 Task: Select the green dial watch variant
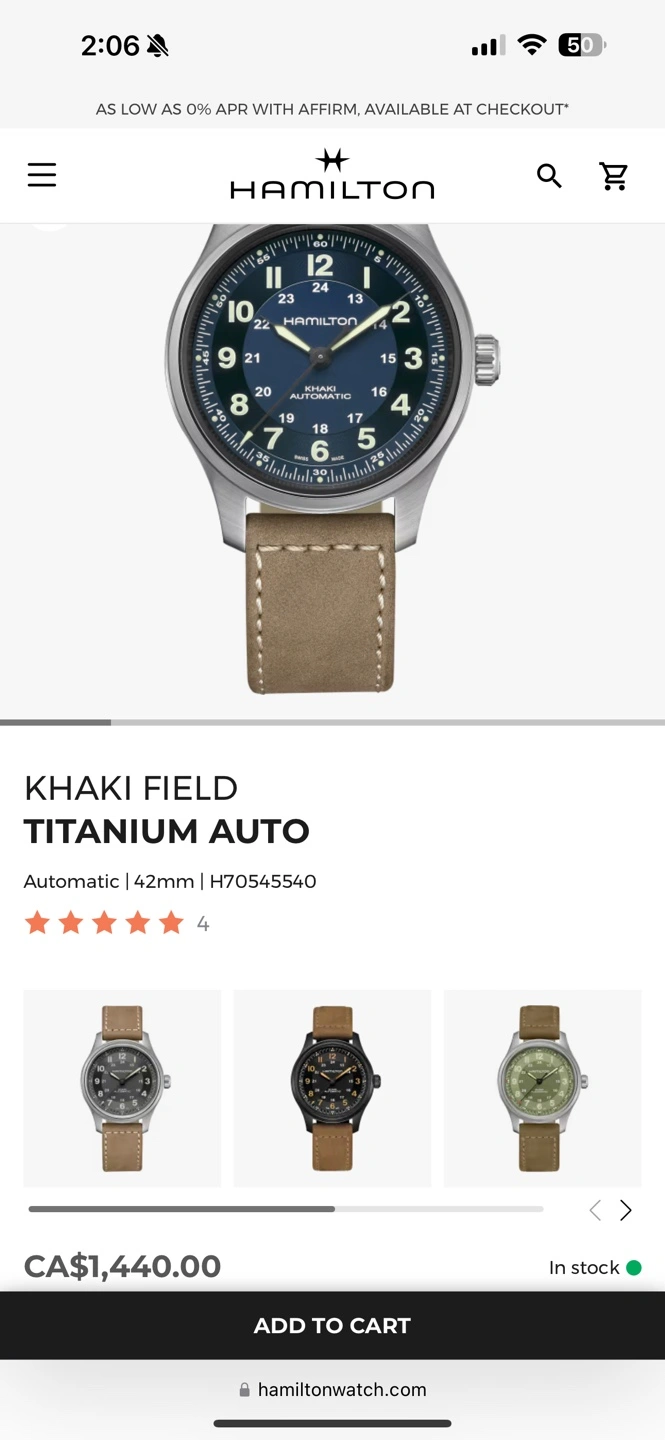[542, 1088]
